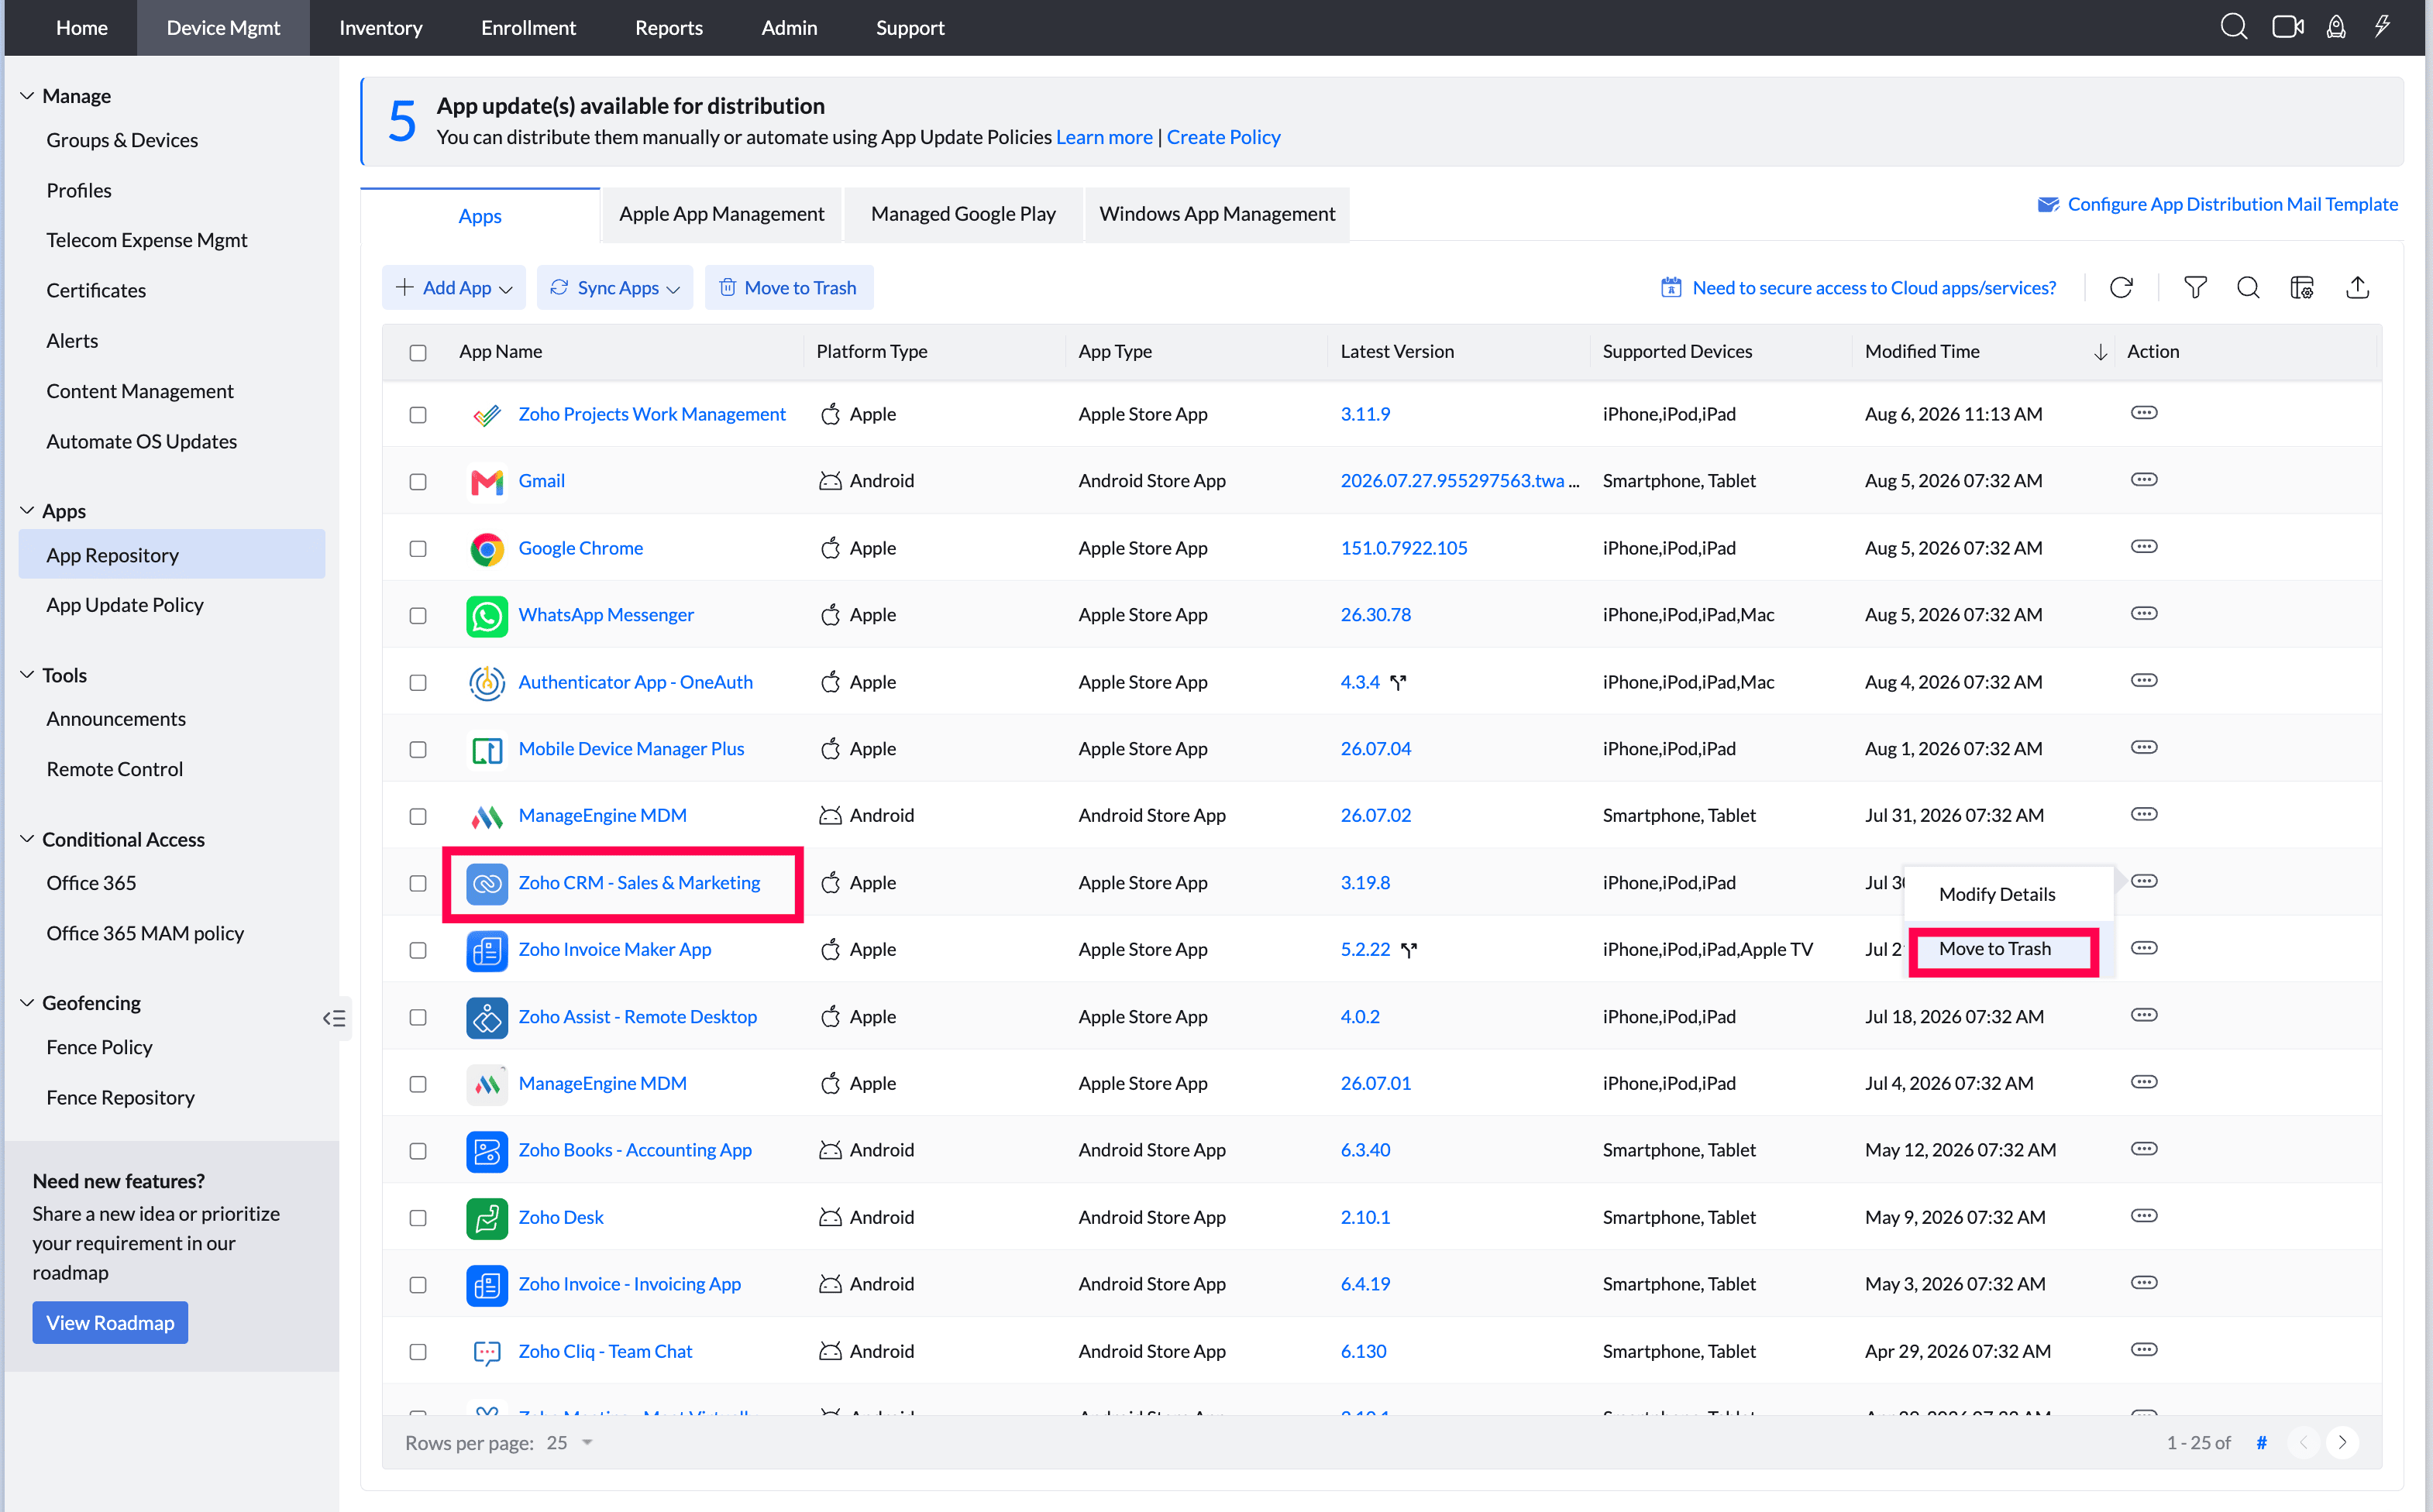The image size is (2433, 1512).
Task: Click the Move to Trash toolbar button
Action: (788, 288)
